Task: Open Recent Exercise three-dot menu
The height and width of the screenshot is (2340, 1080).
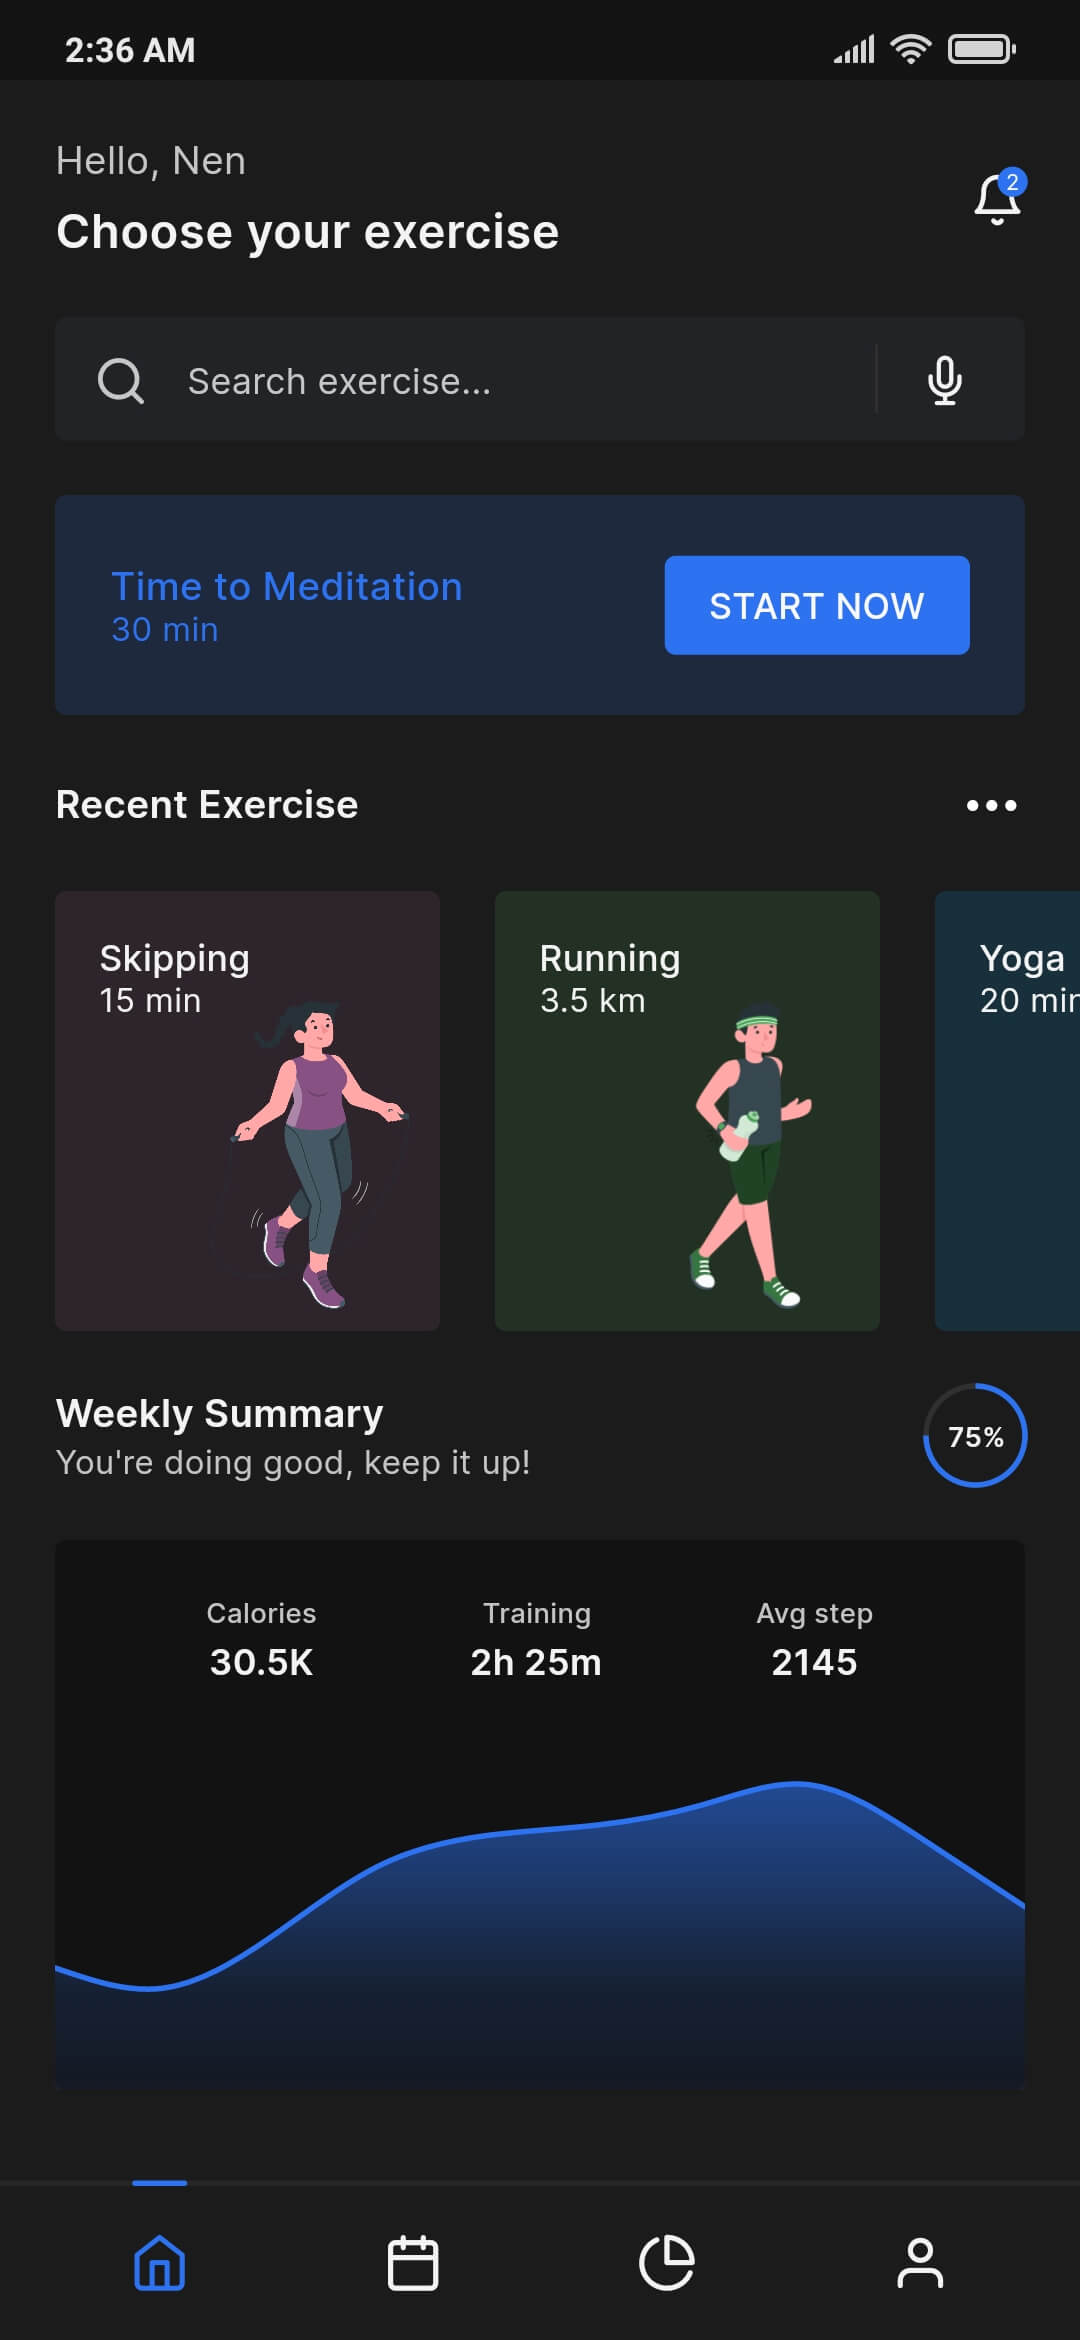Action: 992,805
